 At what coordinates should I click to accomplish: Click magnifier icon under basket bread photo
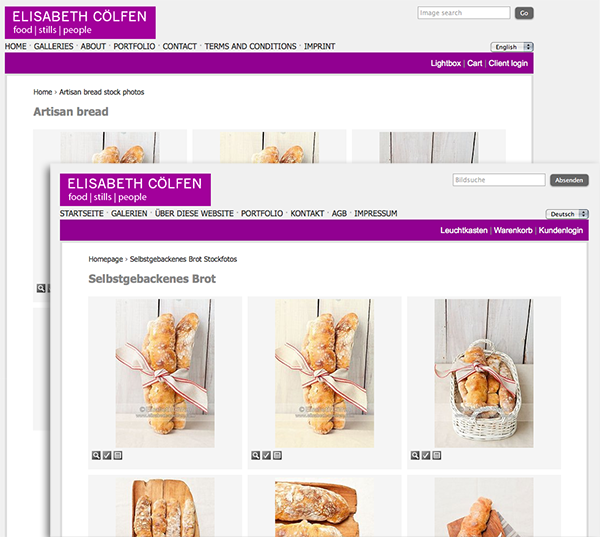tap(415, 455)
